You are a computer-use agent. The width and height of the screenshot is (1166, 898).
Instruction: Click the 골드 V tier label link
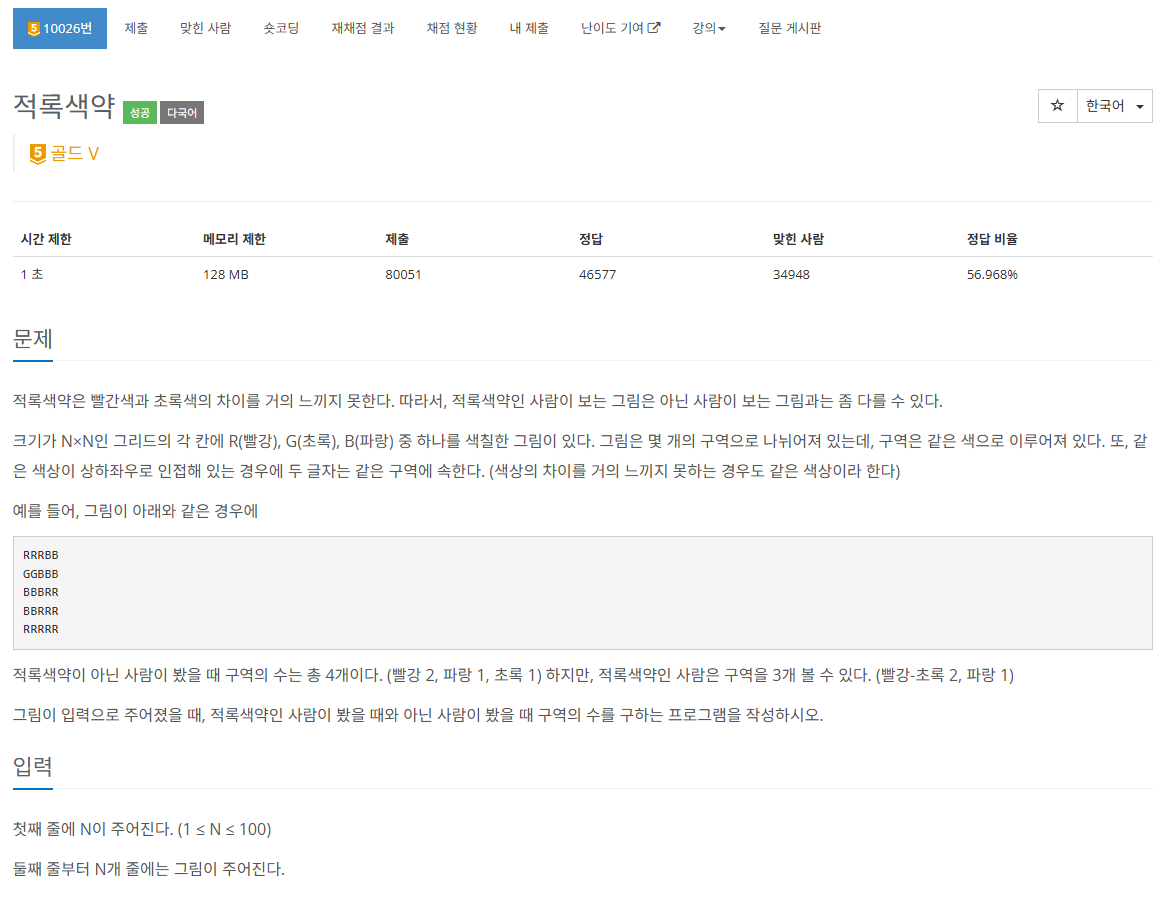[75, 152]
